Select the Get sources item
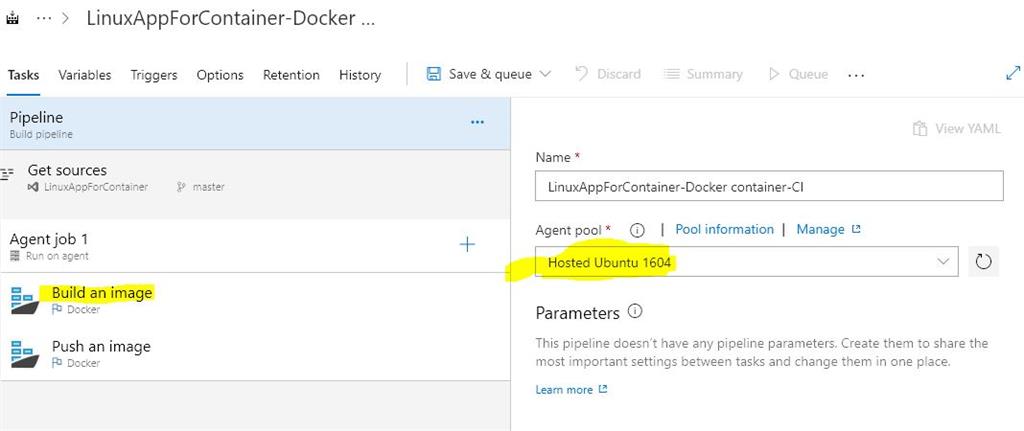 point(67,171)
